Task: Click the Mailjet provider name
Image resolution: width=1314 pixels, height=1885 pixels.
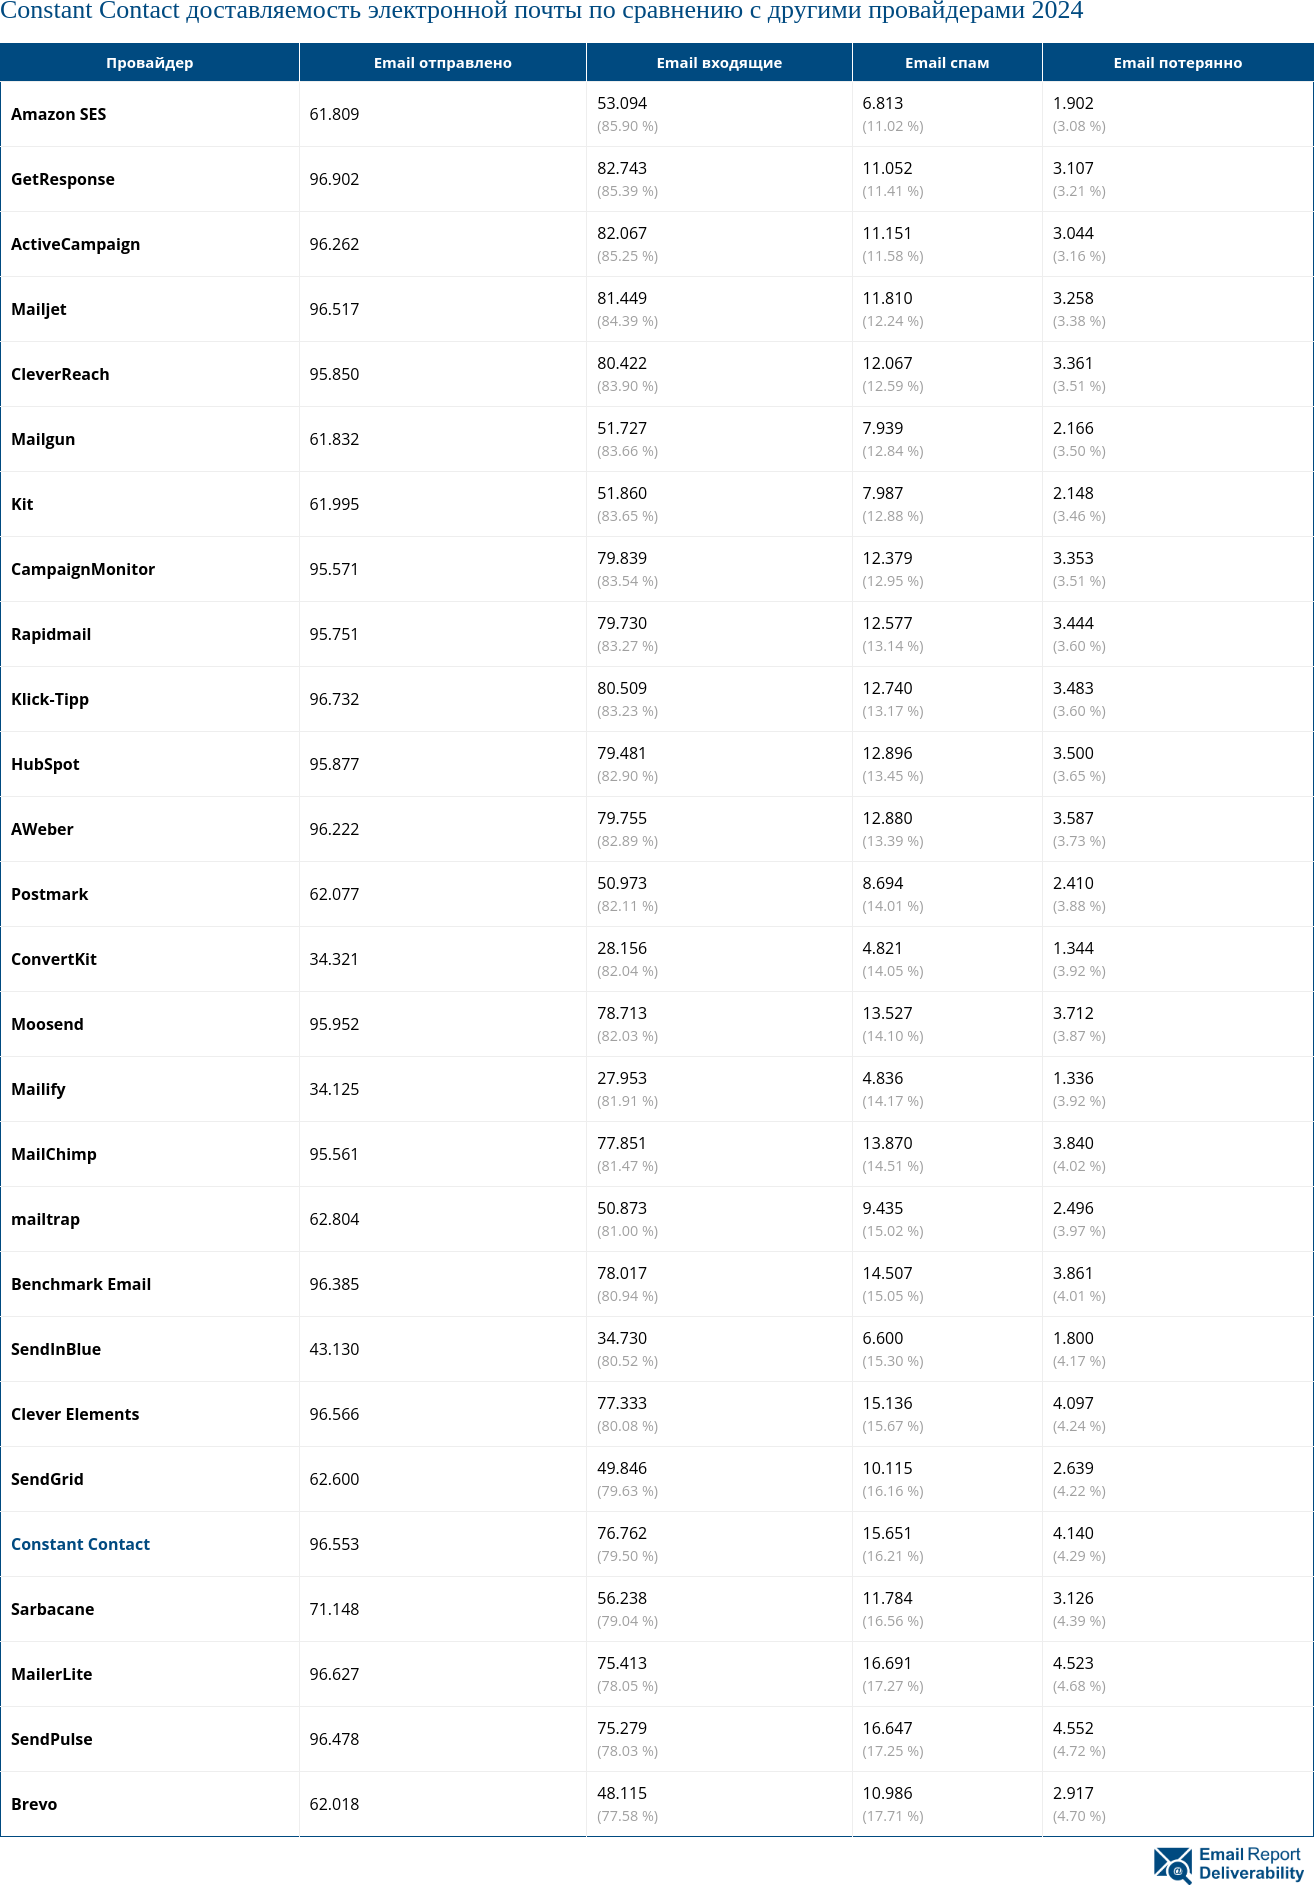Action: 39,309
